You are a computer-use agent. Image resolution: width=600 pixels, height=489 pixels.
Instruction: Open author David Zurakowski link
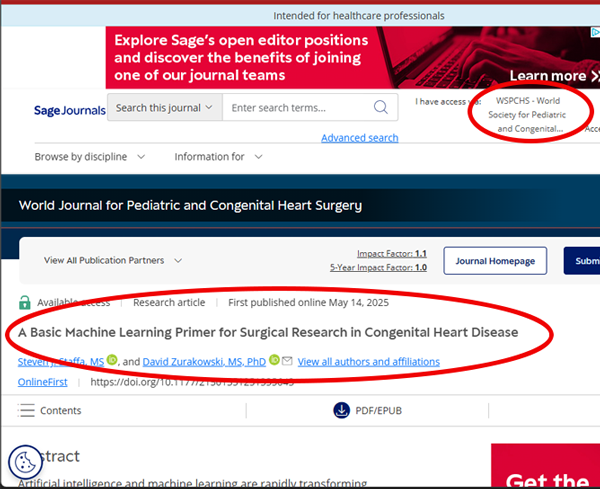tap(204, 362)
